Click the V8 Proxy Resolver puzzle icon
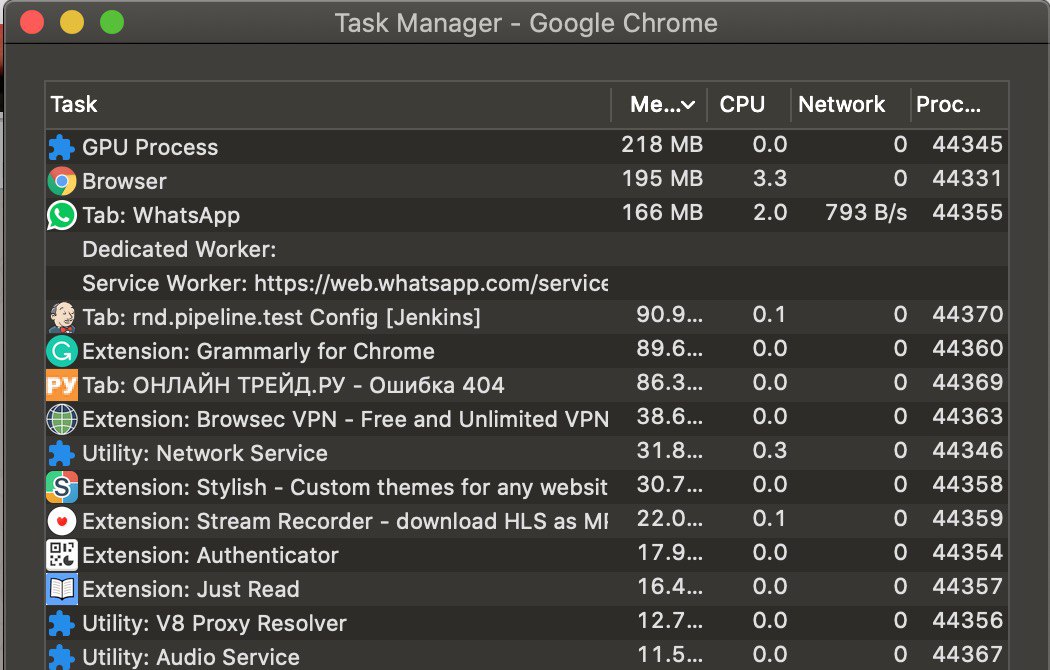The image size is (1050, 670). [x=61, y=624]
